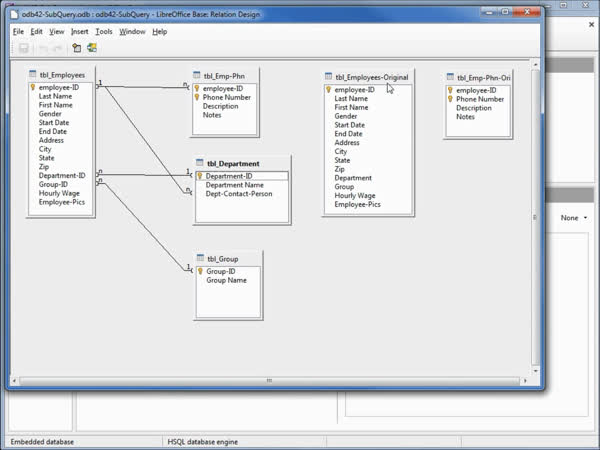Click the Add Tables toolbar icon

point(76,48)
